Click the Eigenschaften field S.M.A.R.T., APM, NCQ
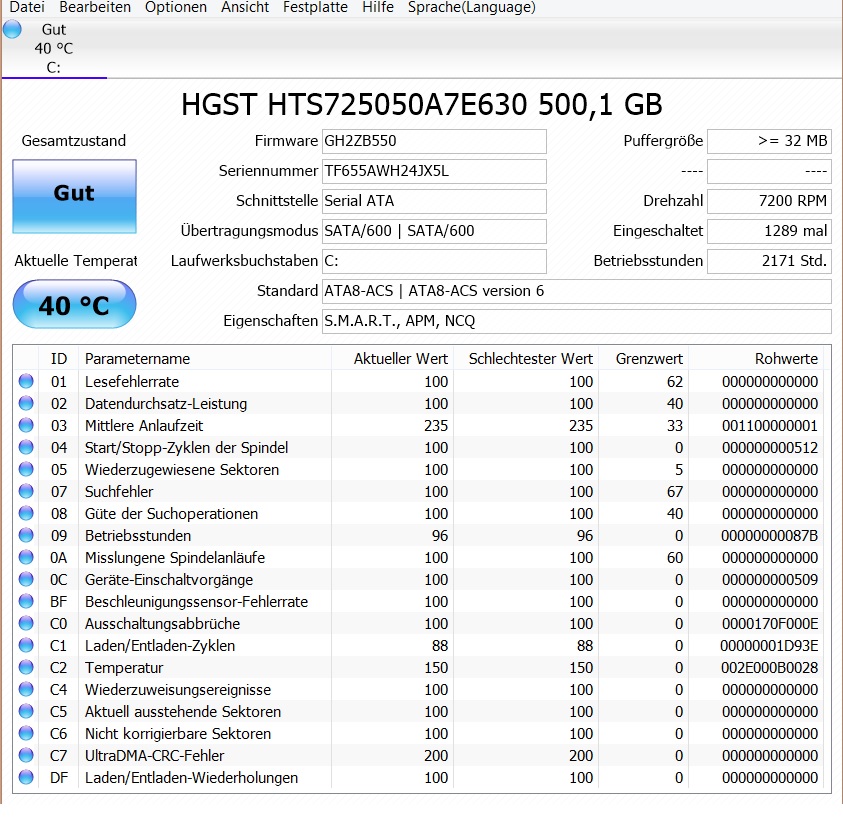Image resolution: width=843 pixels, height=832 pixels. (x=576, y=321)
